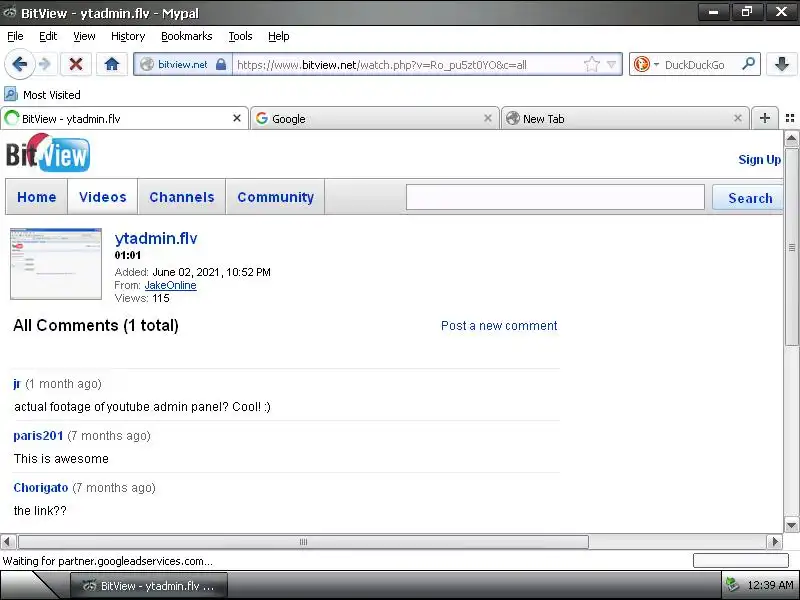Open commenter paris201's profile
This screenshot has width=800, height=600.
pos(38,436)
